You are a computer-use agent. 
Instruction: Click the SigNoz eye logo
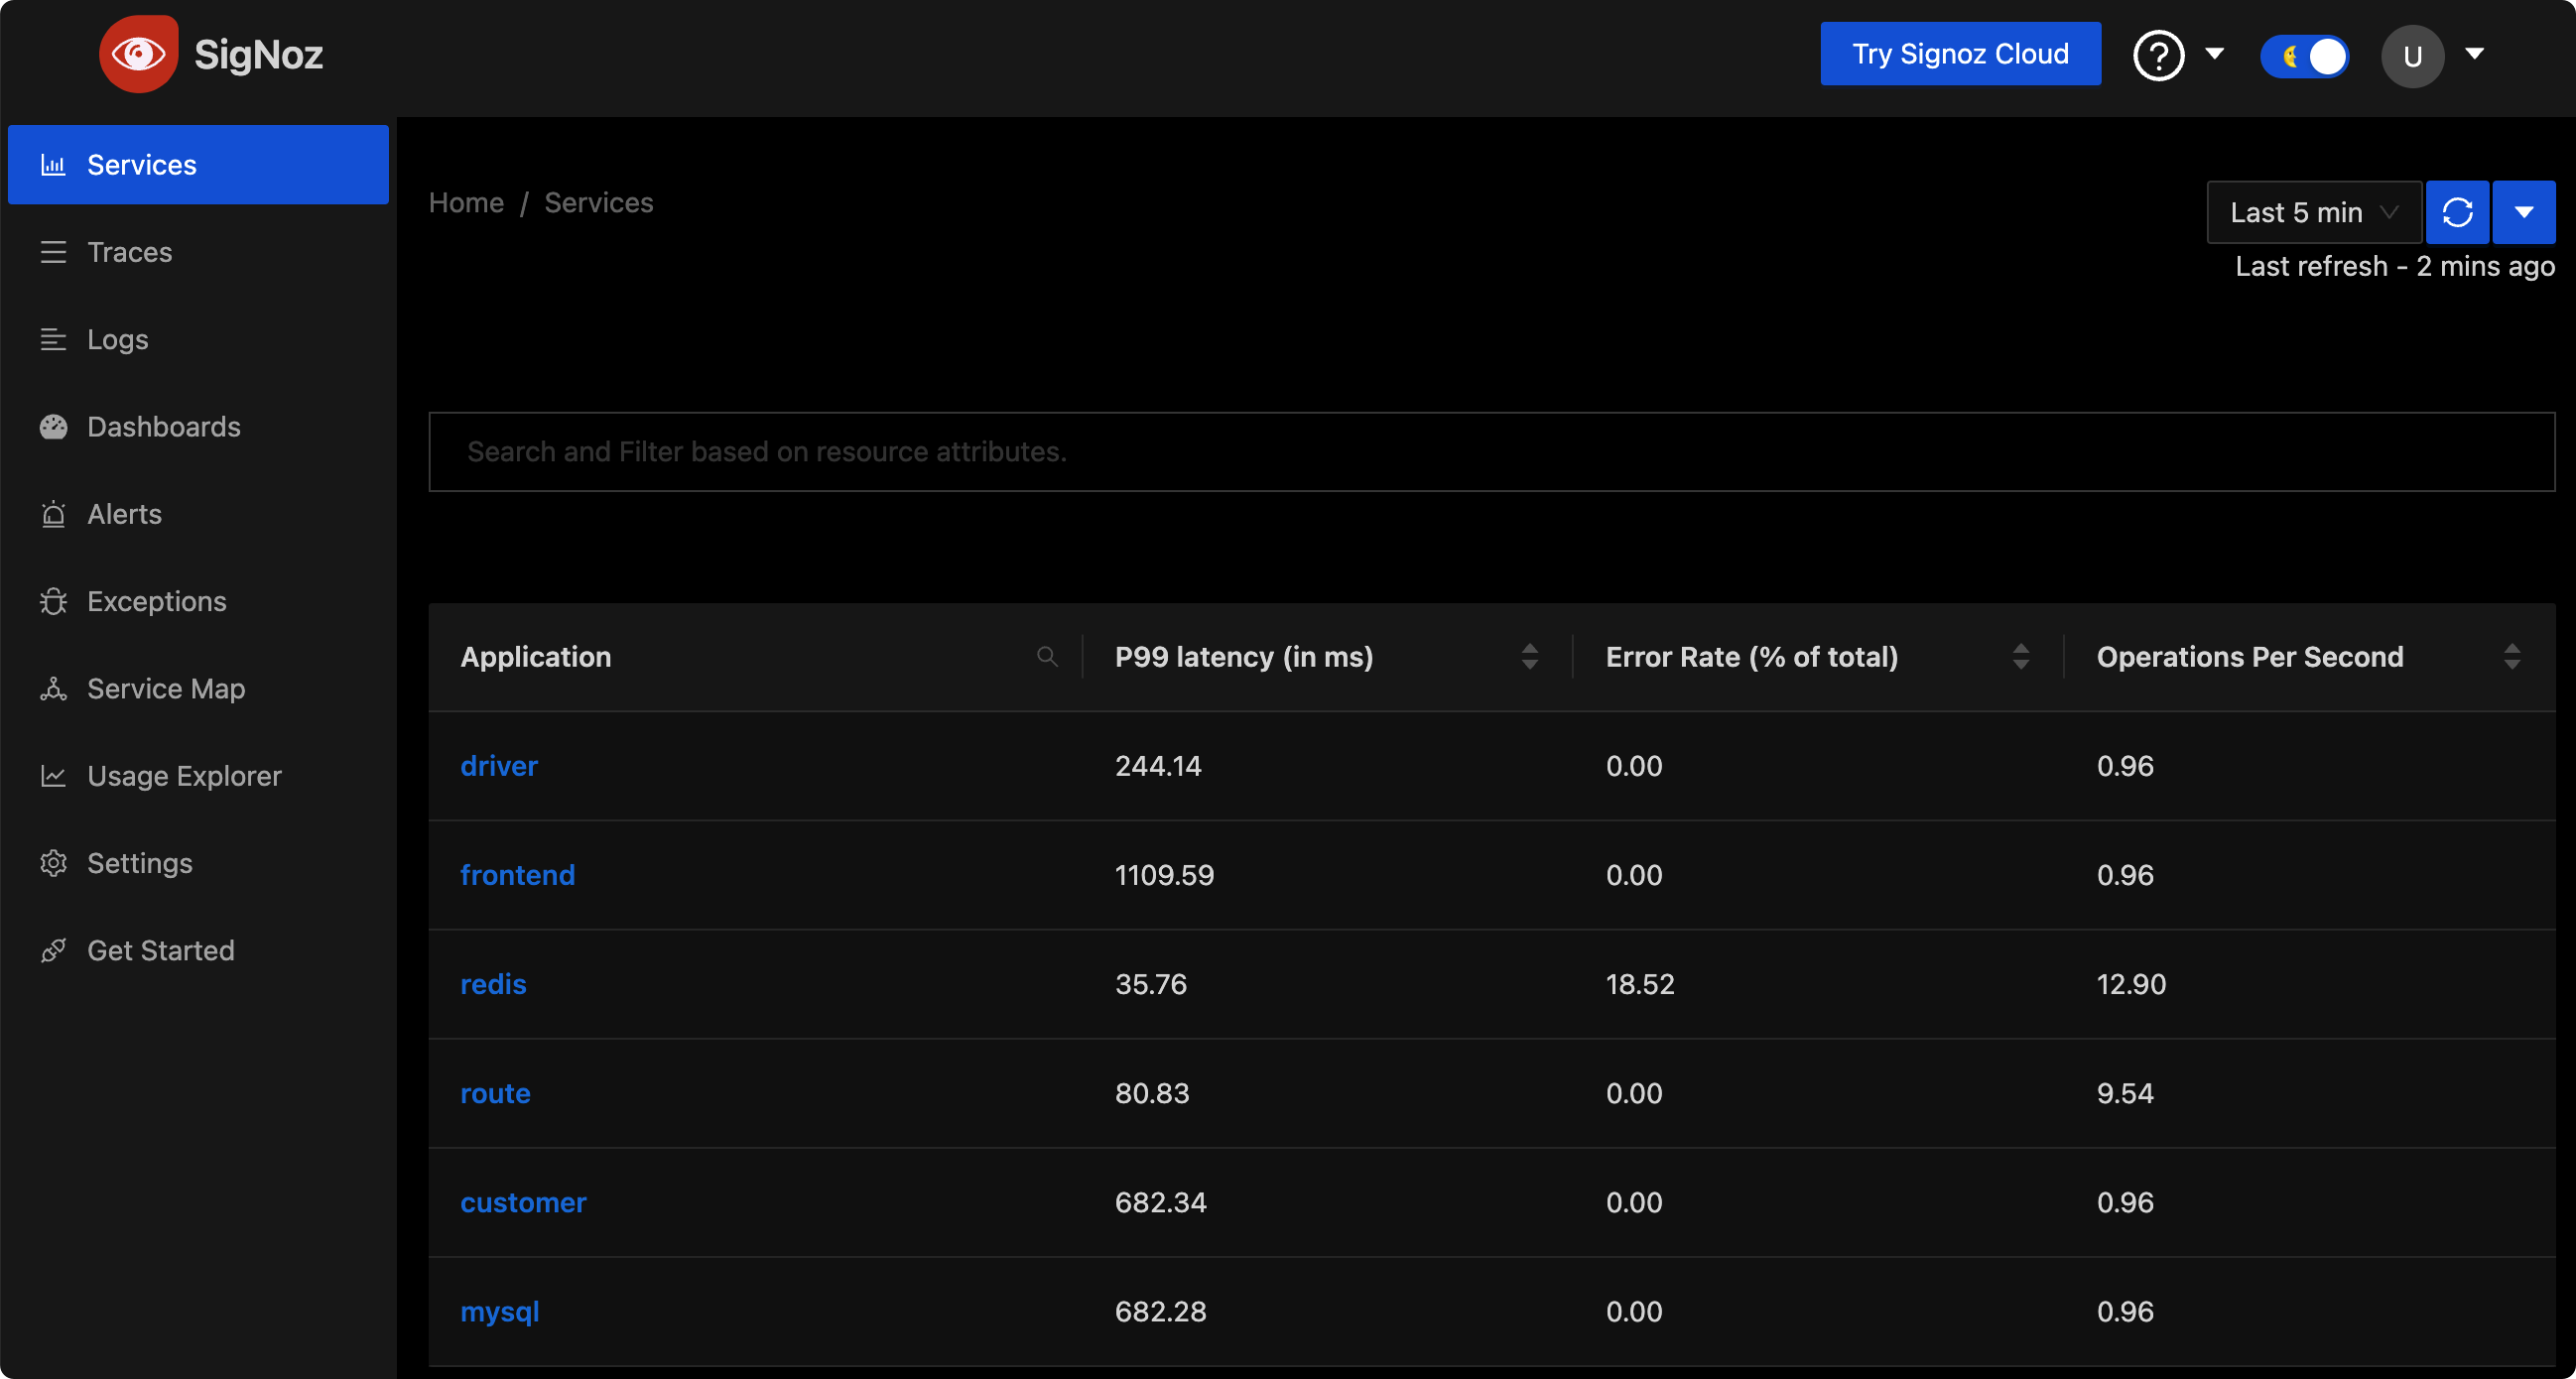[x=138, y=54]
